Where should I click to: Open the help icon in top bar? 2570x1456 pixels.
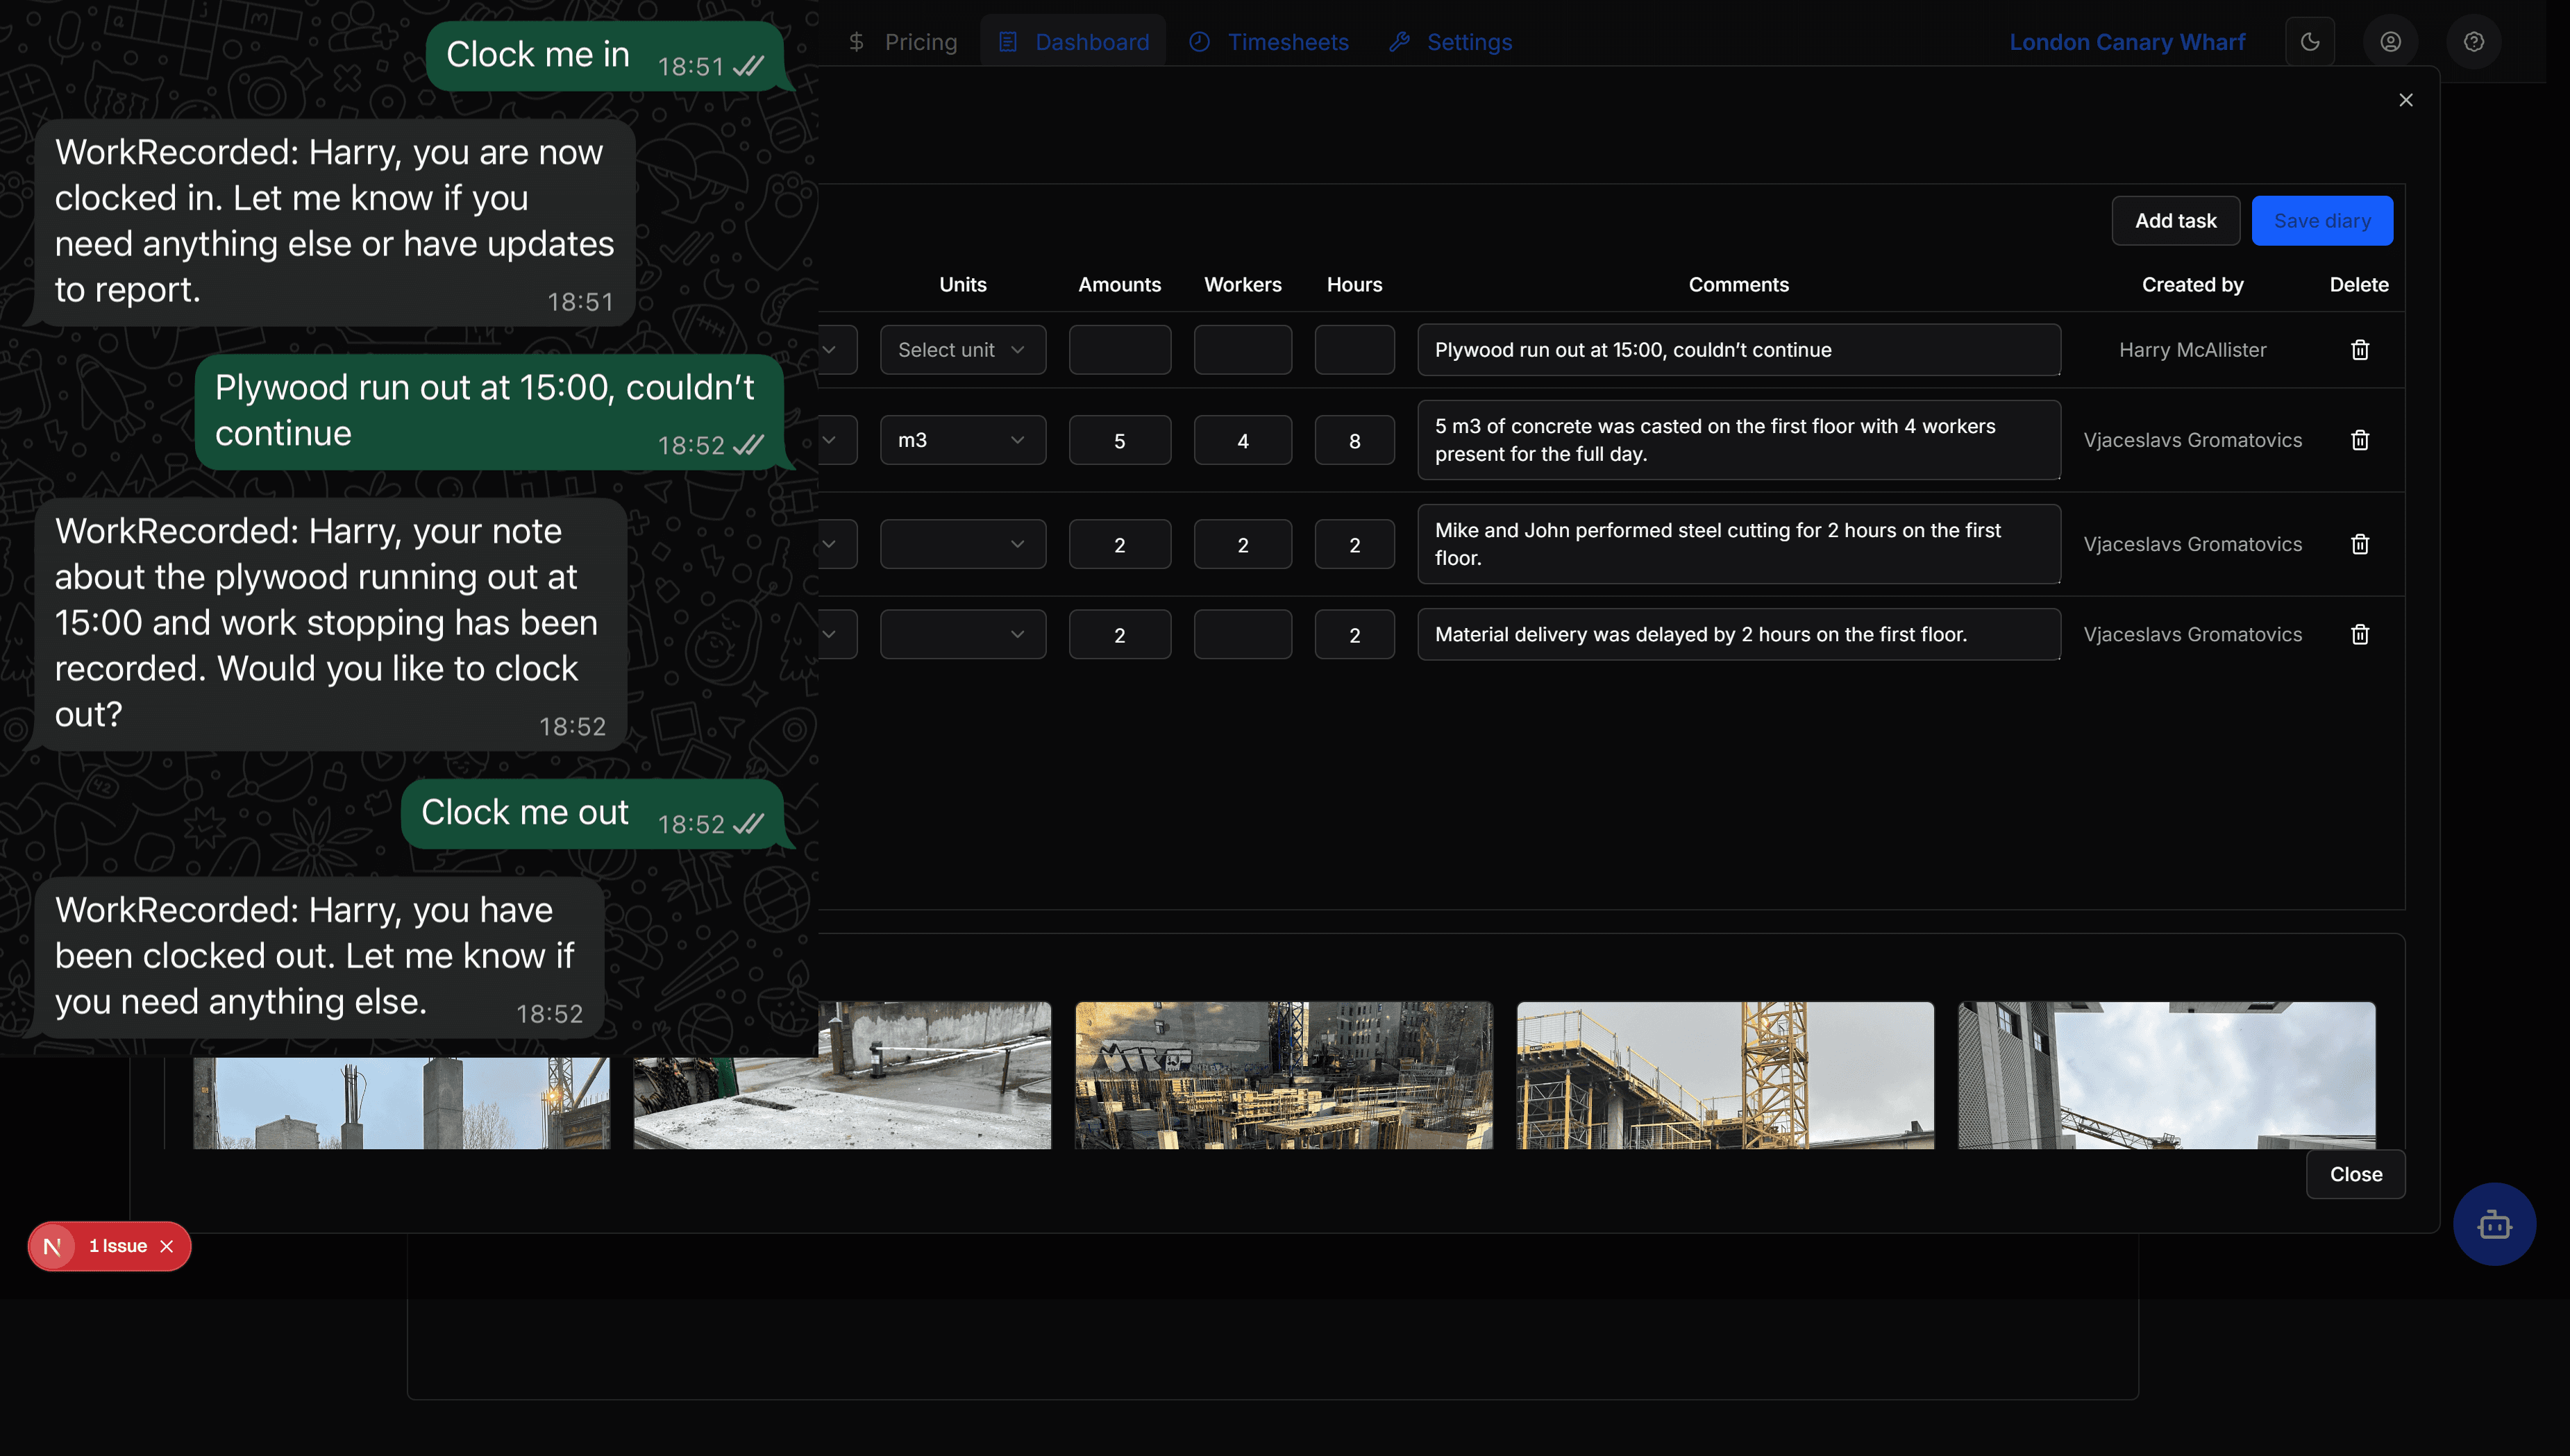2474,41
